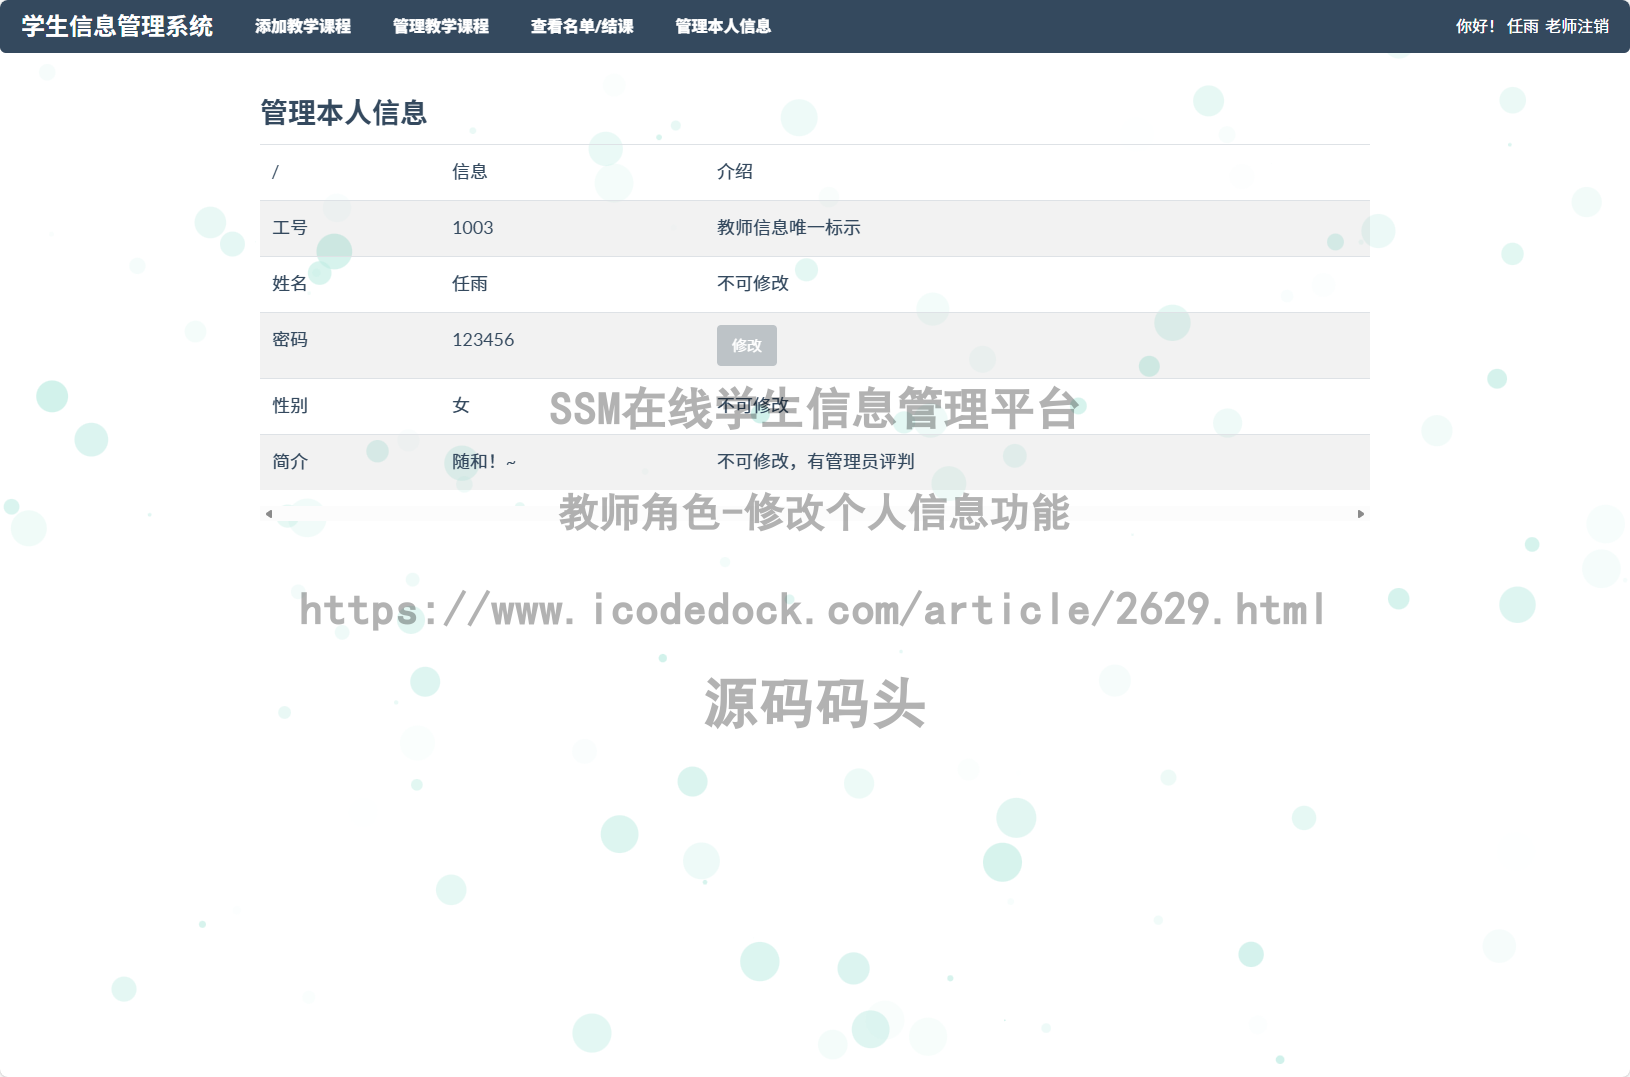The height and width of the screenshot is (1077, 1630).
Task: Open the 添加教学课程 menu item
Action: [304, 27]
